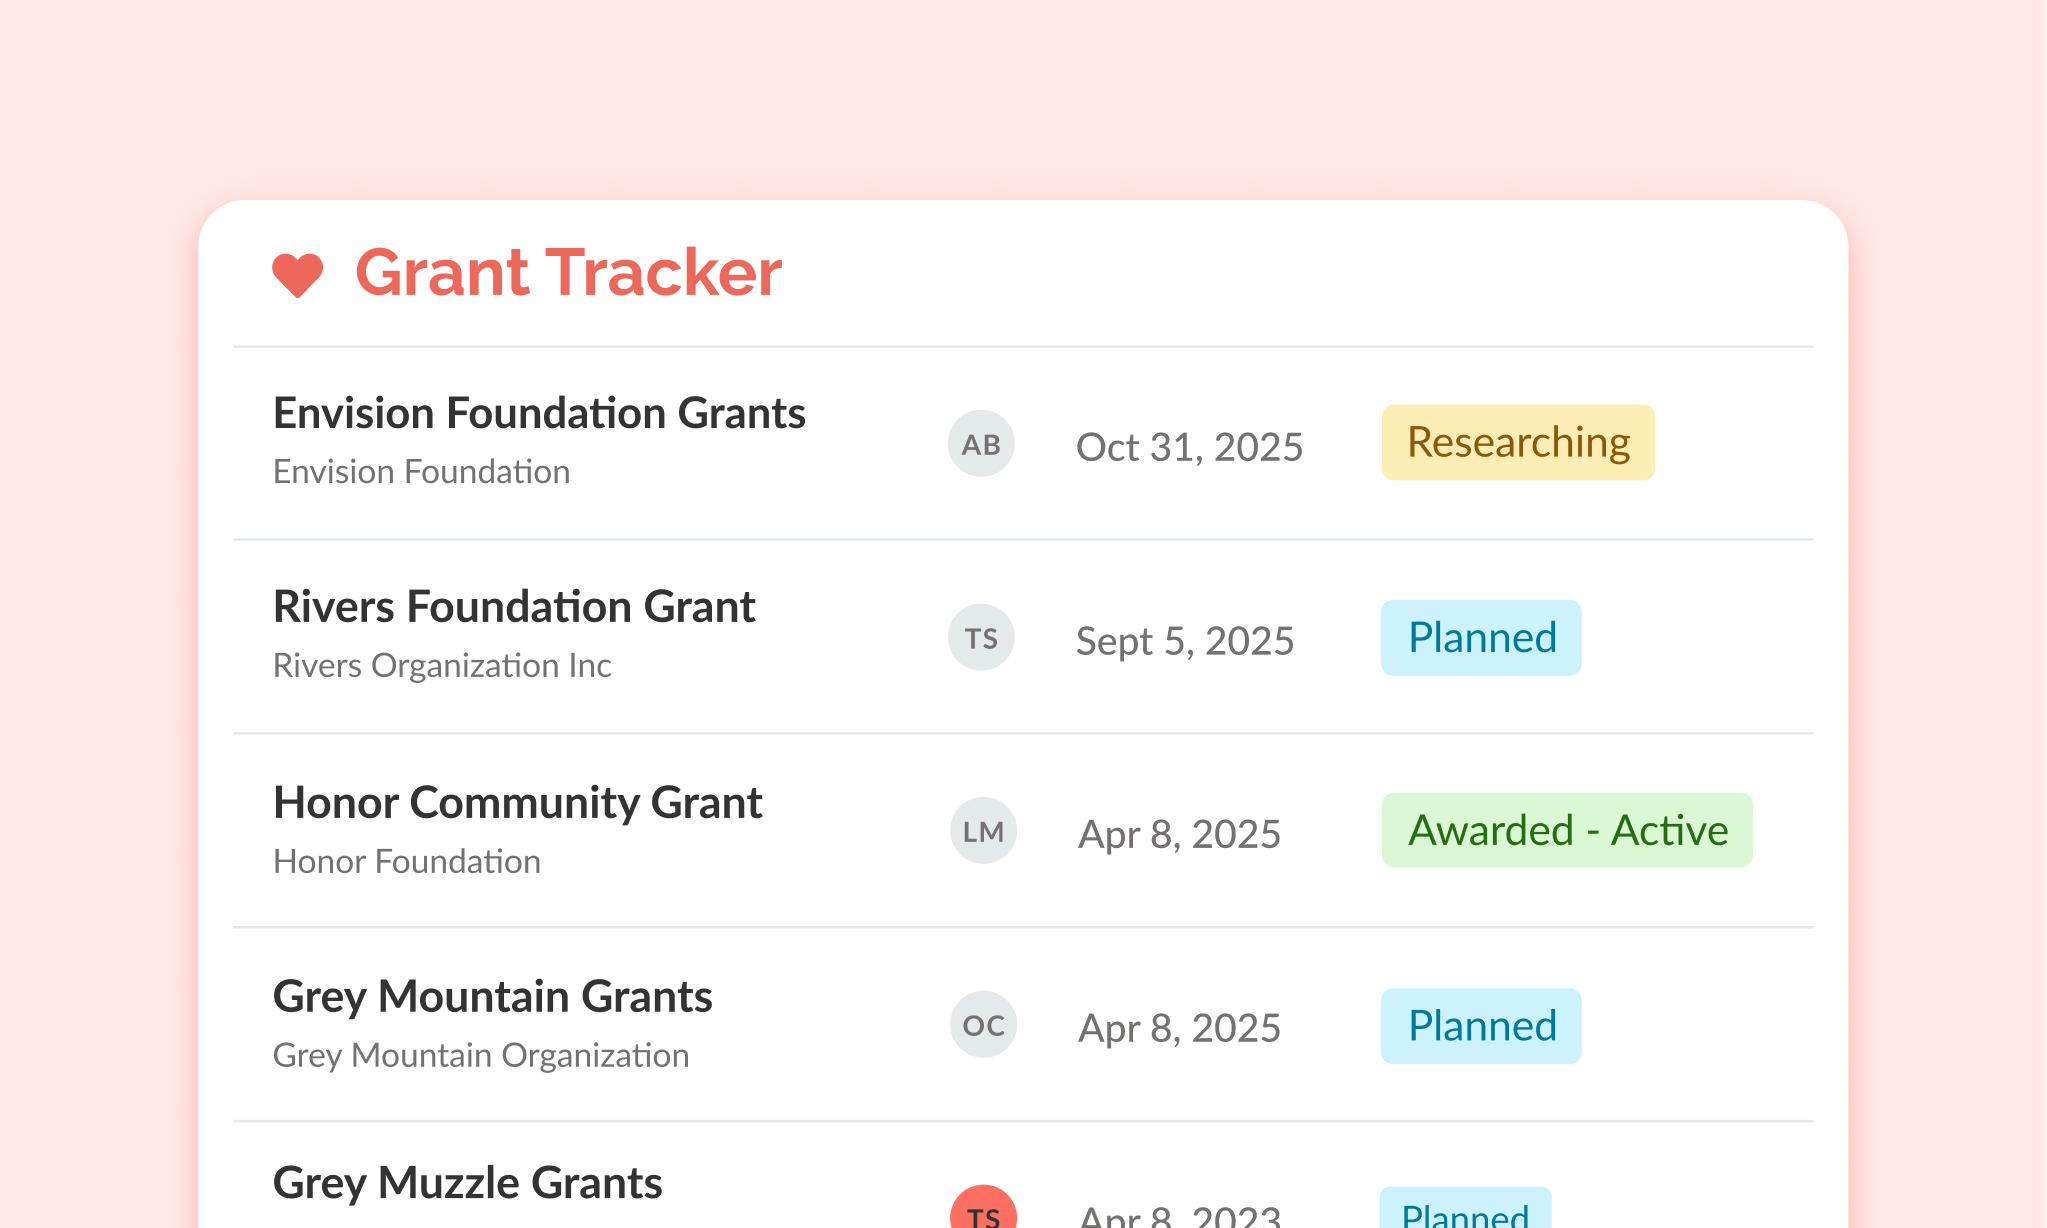Click the red TS avatar for Grey Muzzle Grants
Image resolution: width=2047 pixels, height=1228 pixels.
click(984, 1213)
